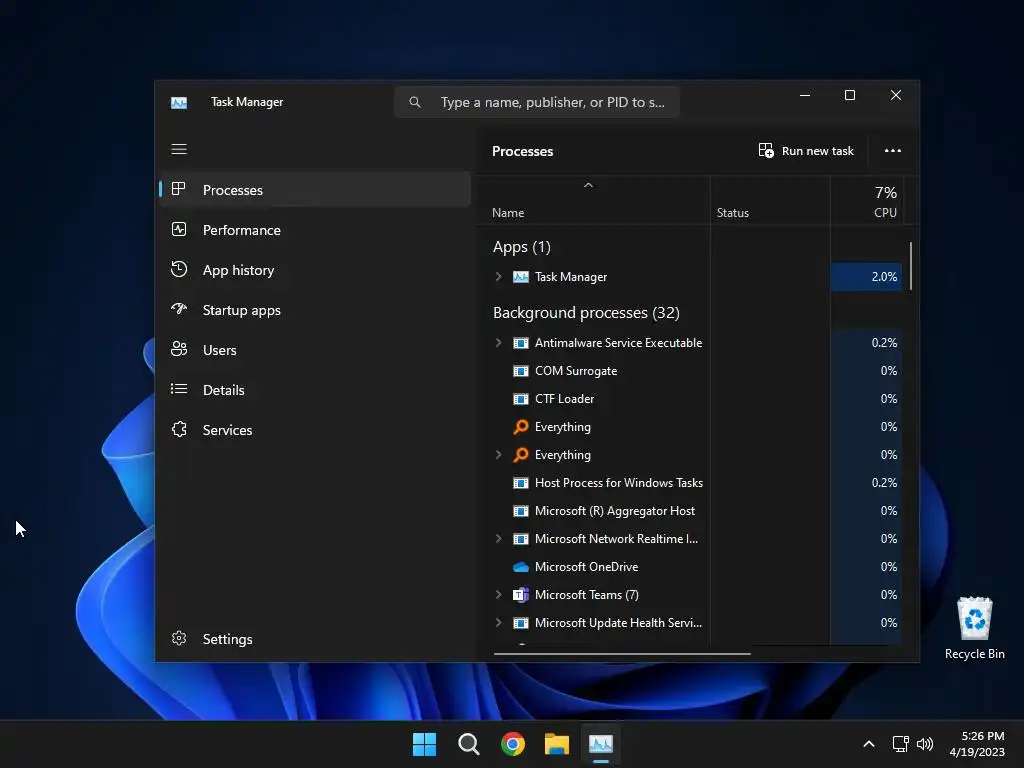Sort by the Status column header

coord(770,201)
